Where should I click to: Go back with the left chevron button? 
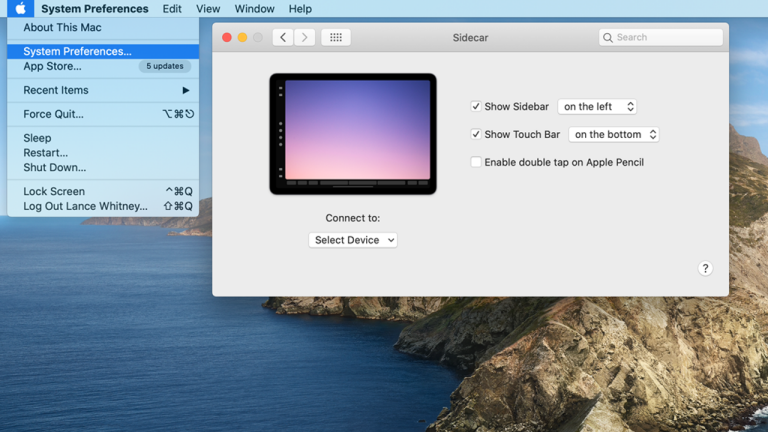point(283,37)
